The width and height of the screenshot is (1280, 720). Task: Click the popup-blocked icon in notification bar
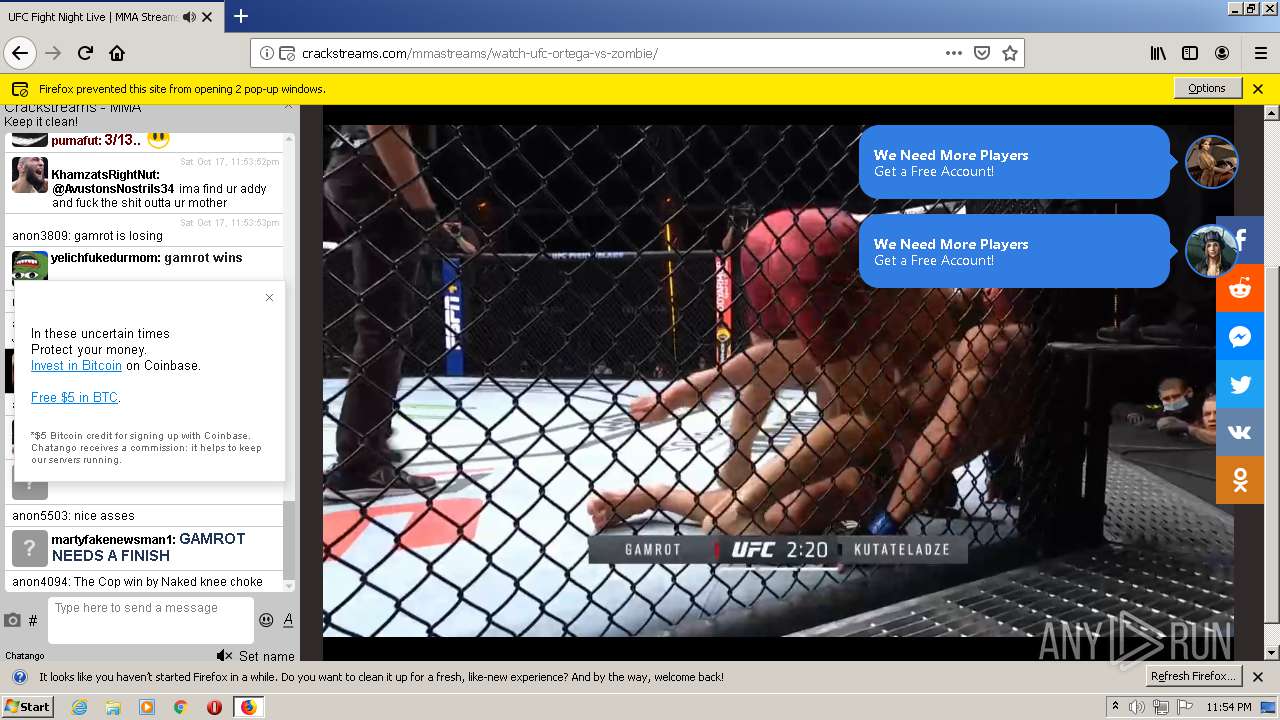[19, 88]
